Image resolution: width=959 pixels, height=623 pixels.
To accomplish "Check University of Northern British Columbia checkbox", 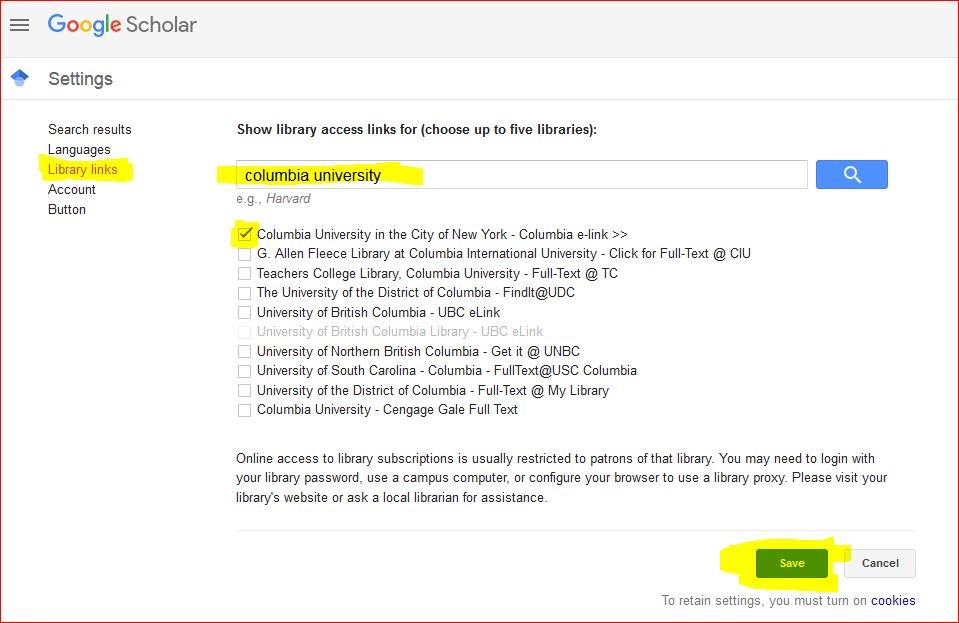I will click(x=245, y=352).
